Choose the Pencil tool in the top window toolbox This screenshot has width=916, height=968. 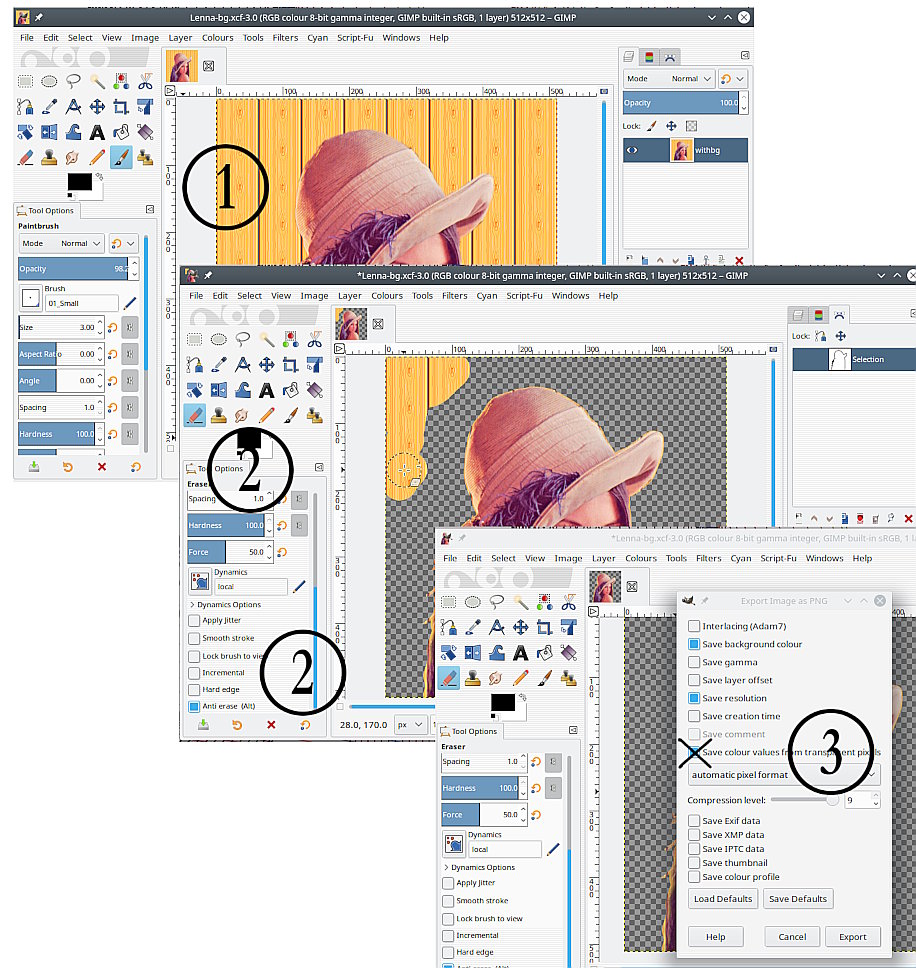pyautogui.click(x=97, y=157)
